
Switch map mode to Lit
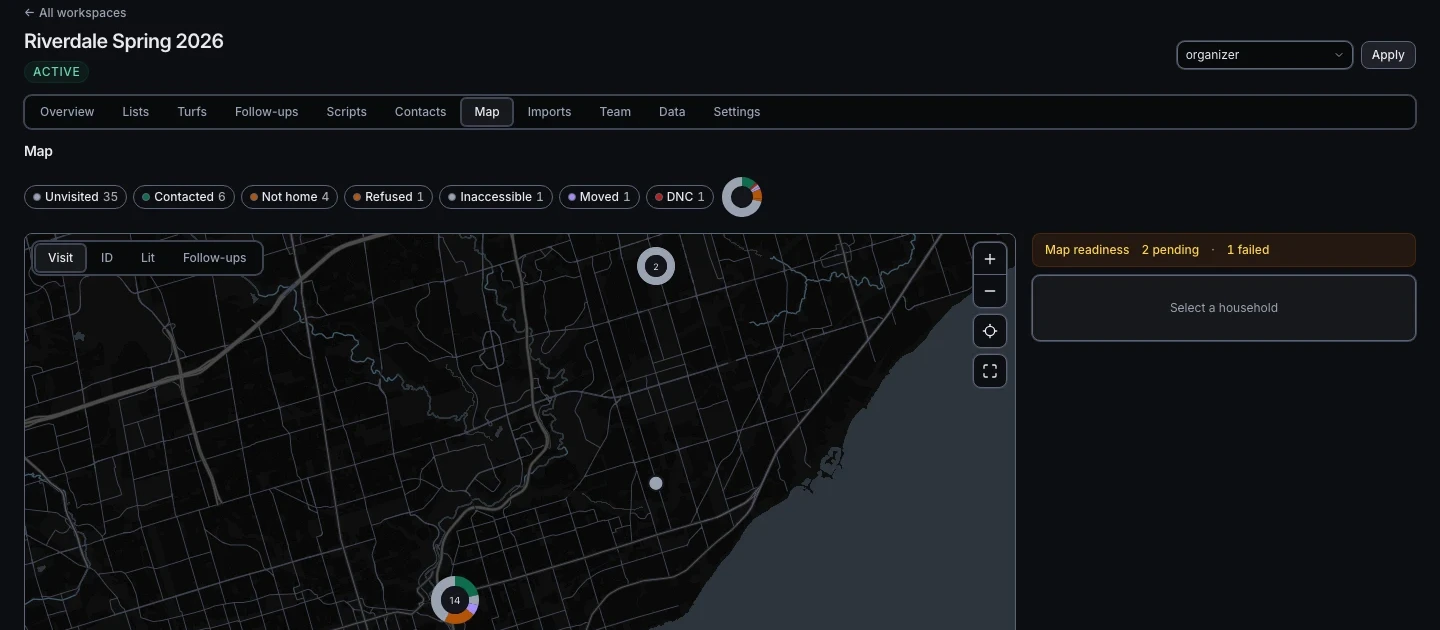pos(148,258)
